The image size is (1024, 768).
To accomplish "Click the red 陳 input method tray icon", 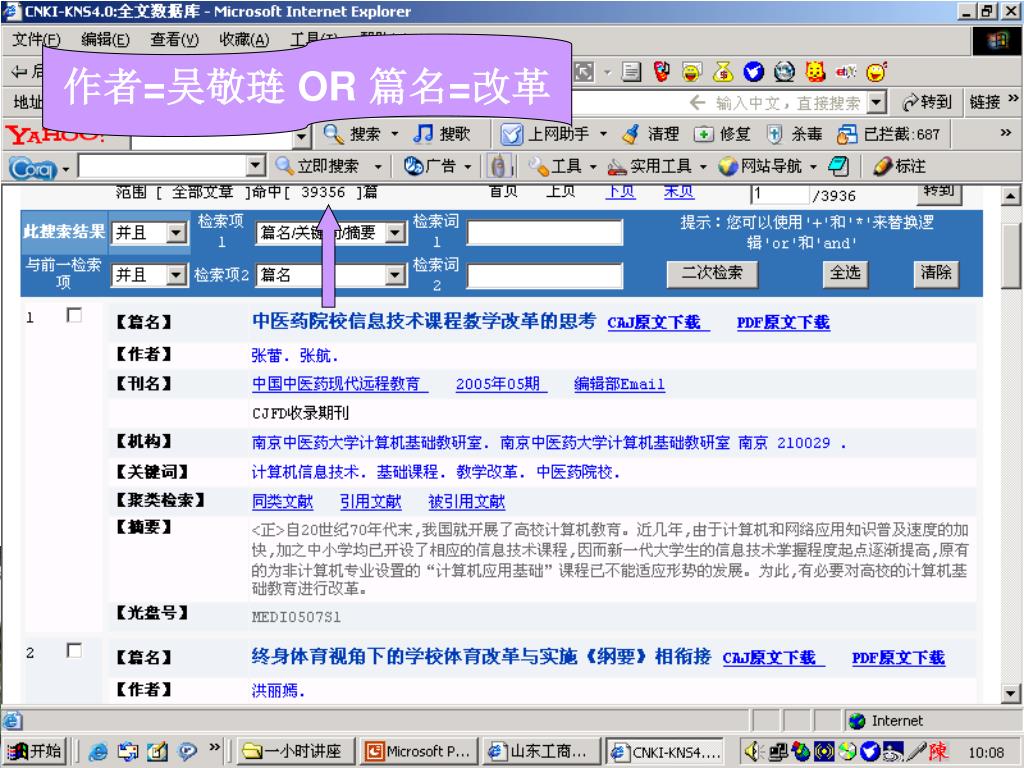I will point(938,751).
